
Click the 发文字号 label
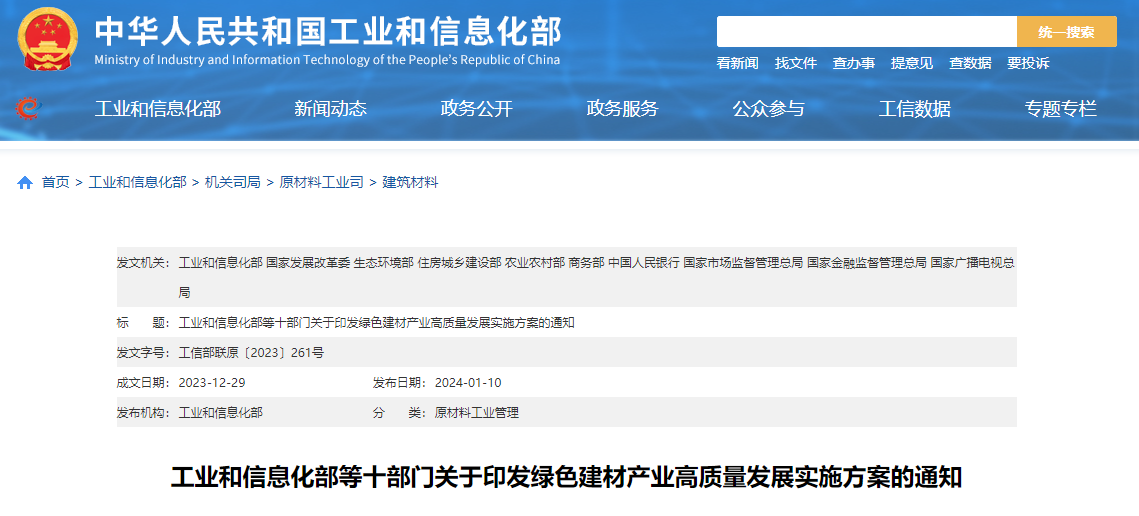[144, 352]
